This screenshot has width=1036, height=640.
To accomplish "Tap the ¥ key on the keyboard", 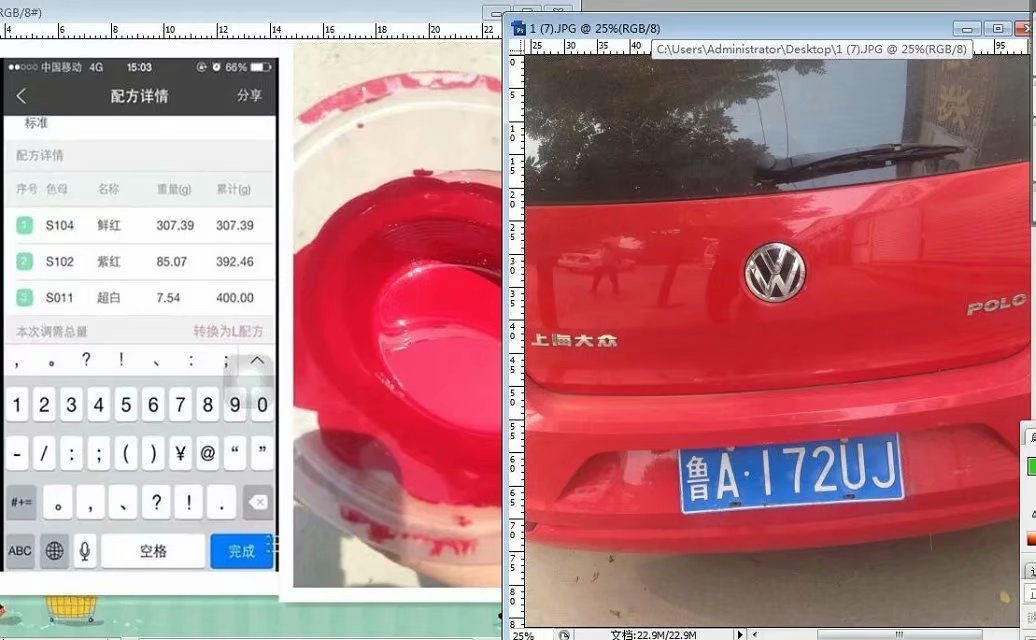I will pyautogui.click(x=180, y=453).
